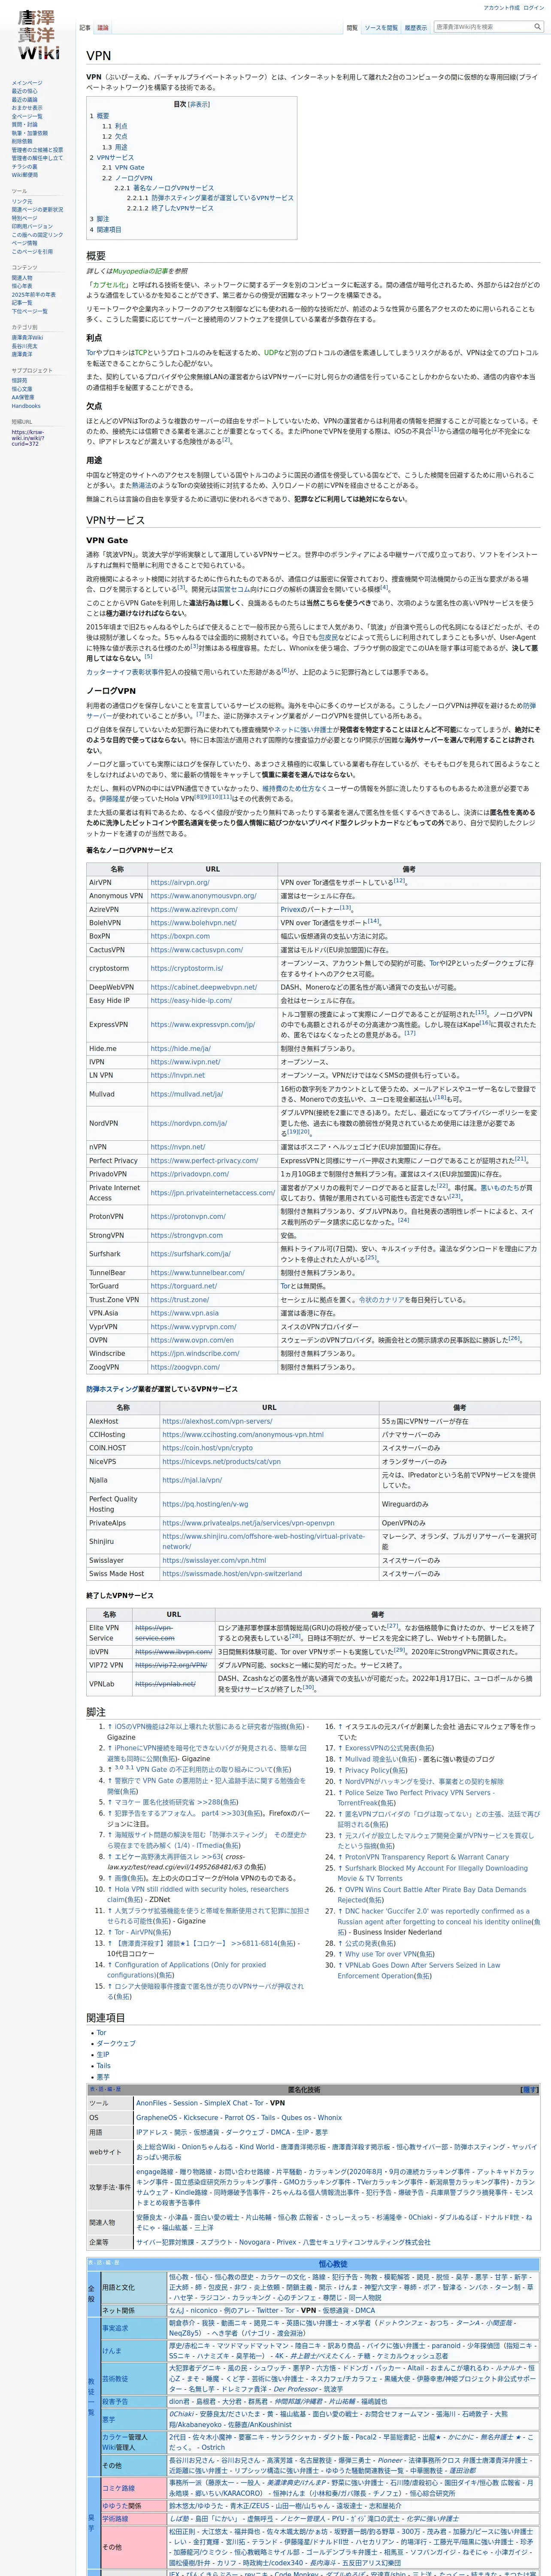Open the https://swisslayer.com/vpn.html link

click(214, 1560)
